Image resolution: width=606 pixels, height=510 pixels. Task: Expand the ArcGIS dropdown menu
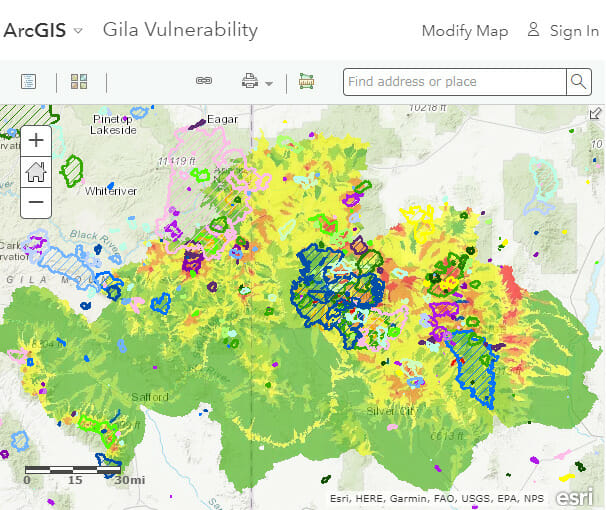(78, 32)
